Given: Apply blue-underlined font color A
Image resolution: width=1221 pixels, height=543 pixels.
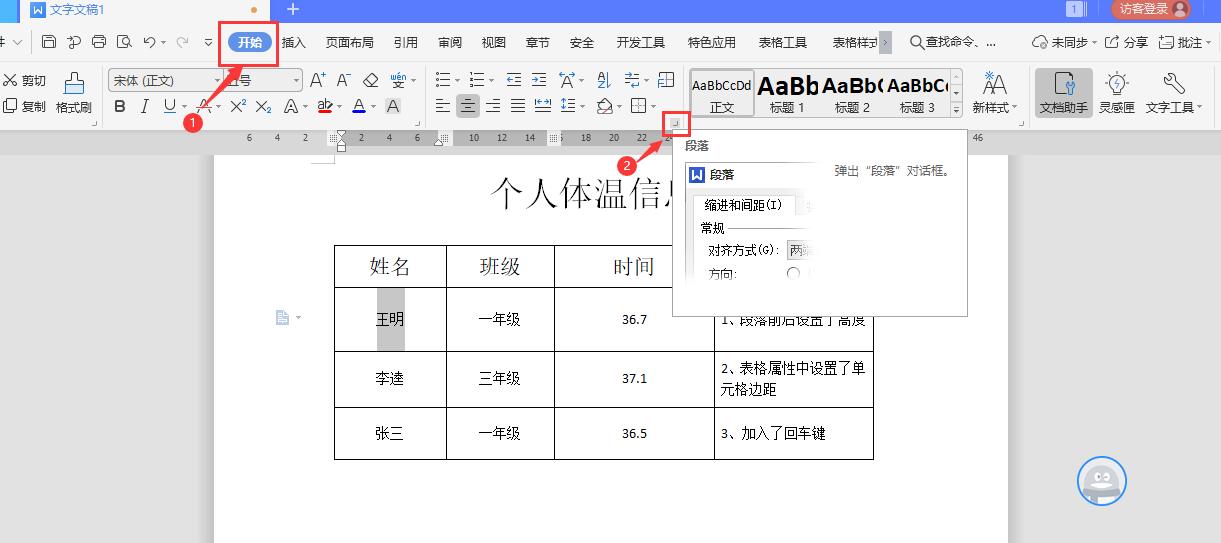Looking at the screenshot, I should pyautogui.click(x=358, y=106).
